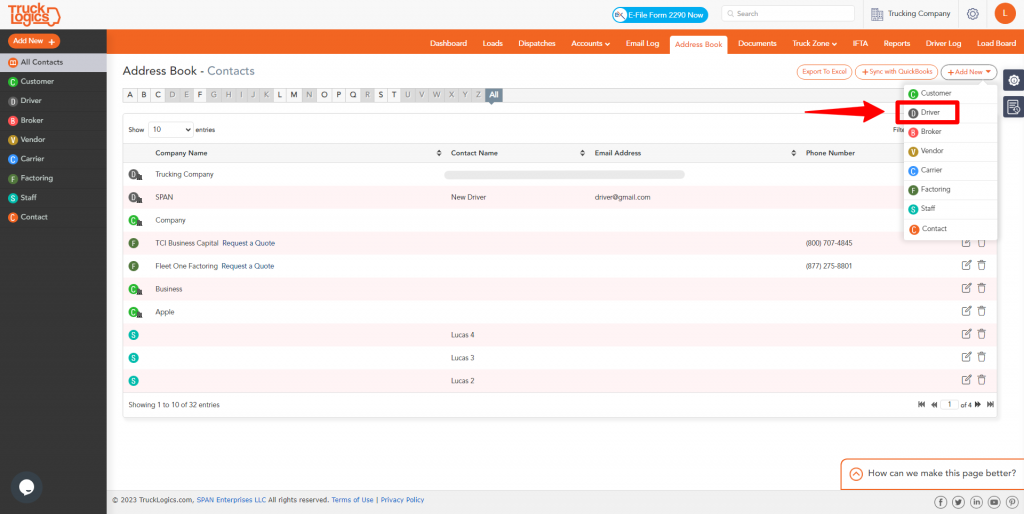
Task: Open the IFTA tab
Action: [x=860, y=44]
